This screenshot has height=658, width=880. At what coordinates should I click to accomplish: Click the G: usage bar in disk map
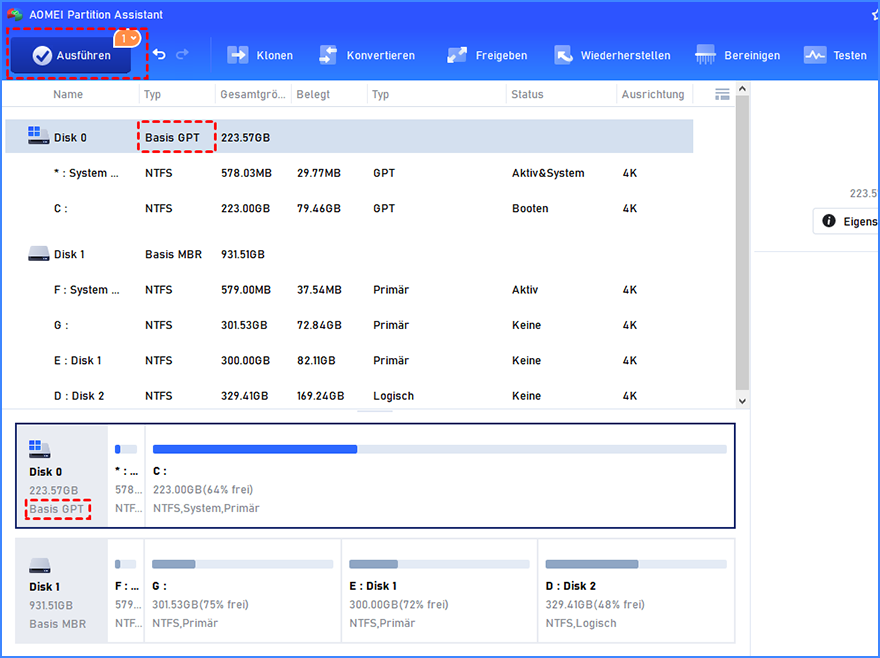[x=242, y=564]
